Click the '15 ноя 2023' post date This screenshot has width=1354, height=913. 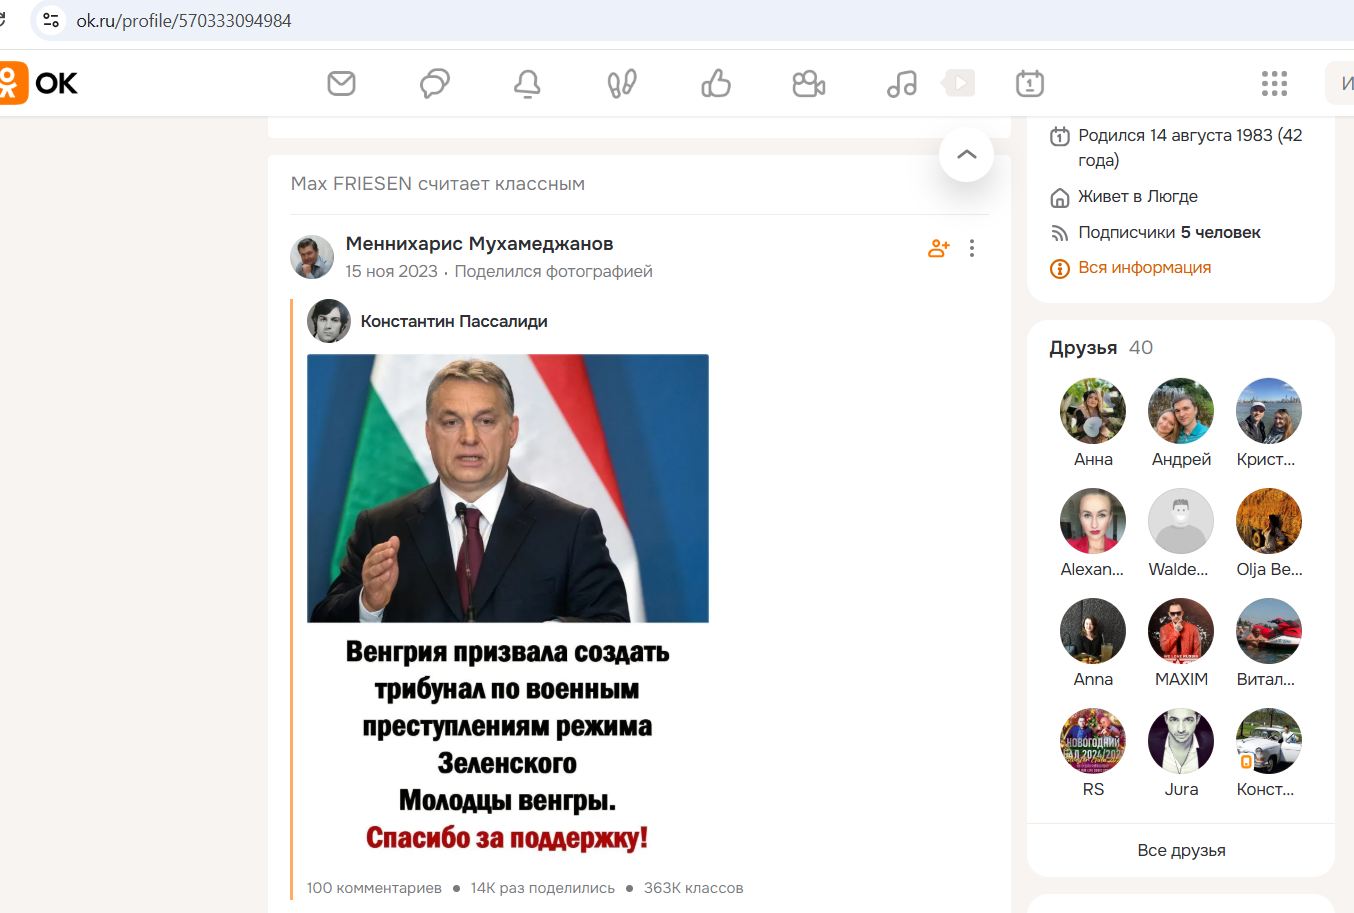(x=391, y=271)
